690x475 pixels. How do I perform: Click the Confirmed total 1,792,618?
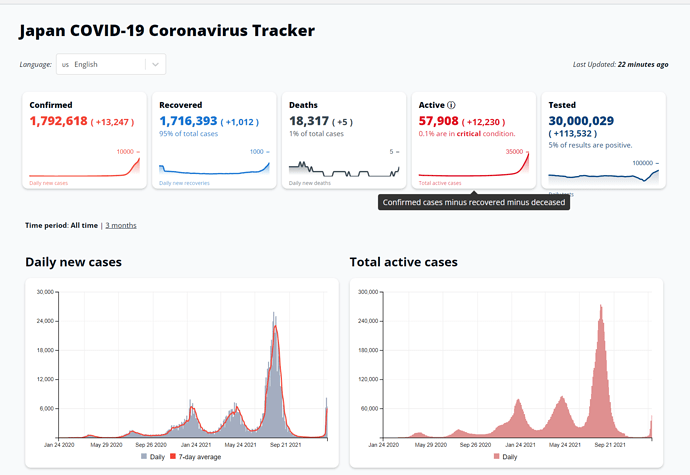point(58,120)
